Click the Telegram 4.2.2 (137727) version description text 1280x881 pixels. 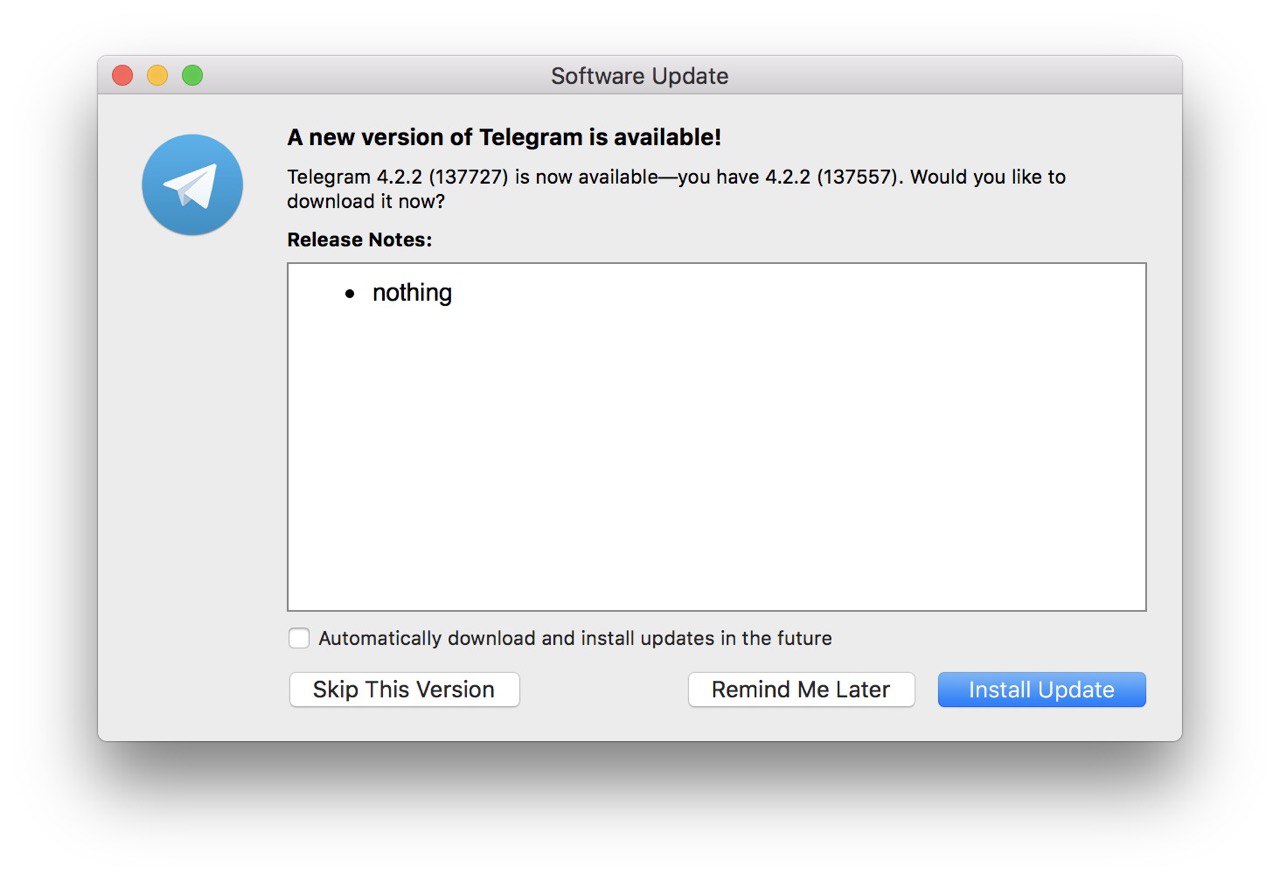pyautogui.click(x=676, y=189)
